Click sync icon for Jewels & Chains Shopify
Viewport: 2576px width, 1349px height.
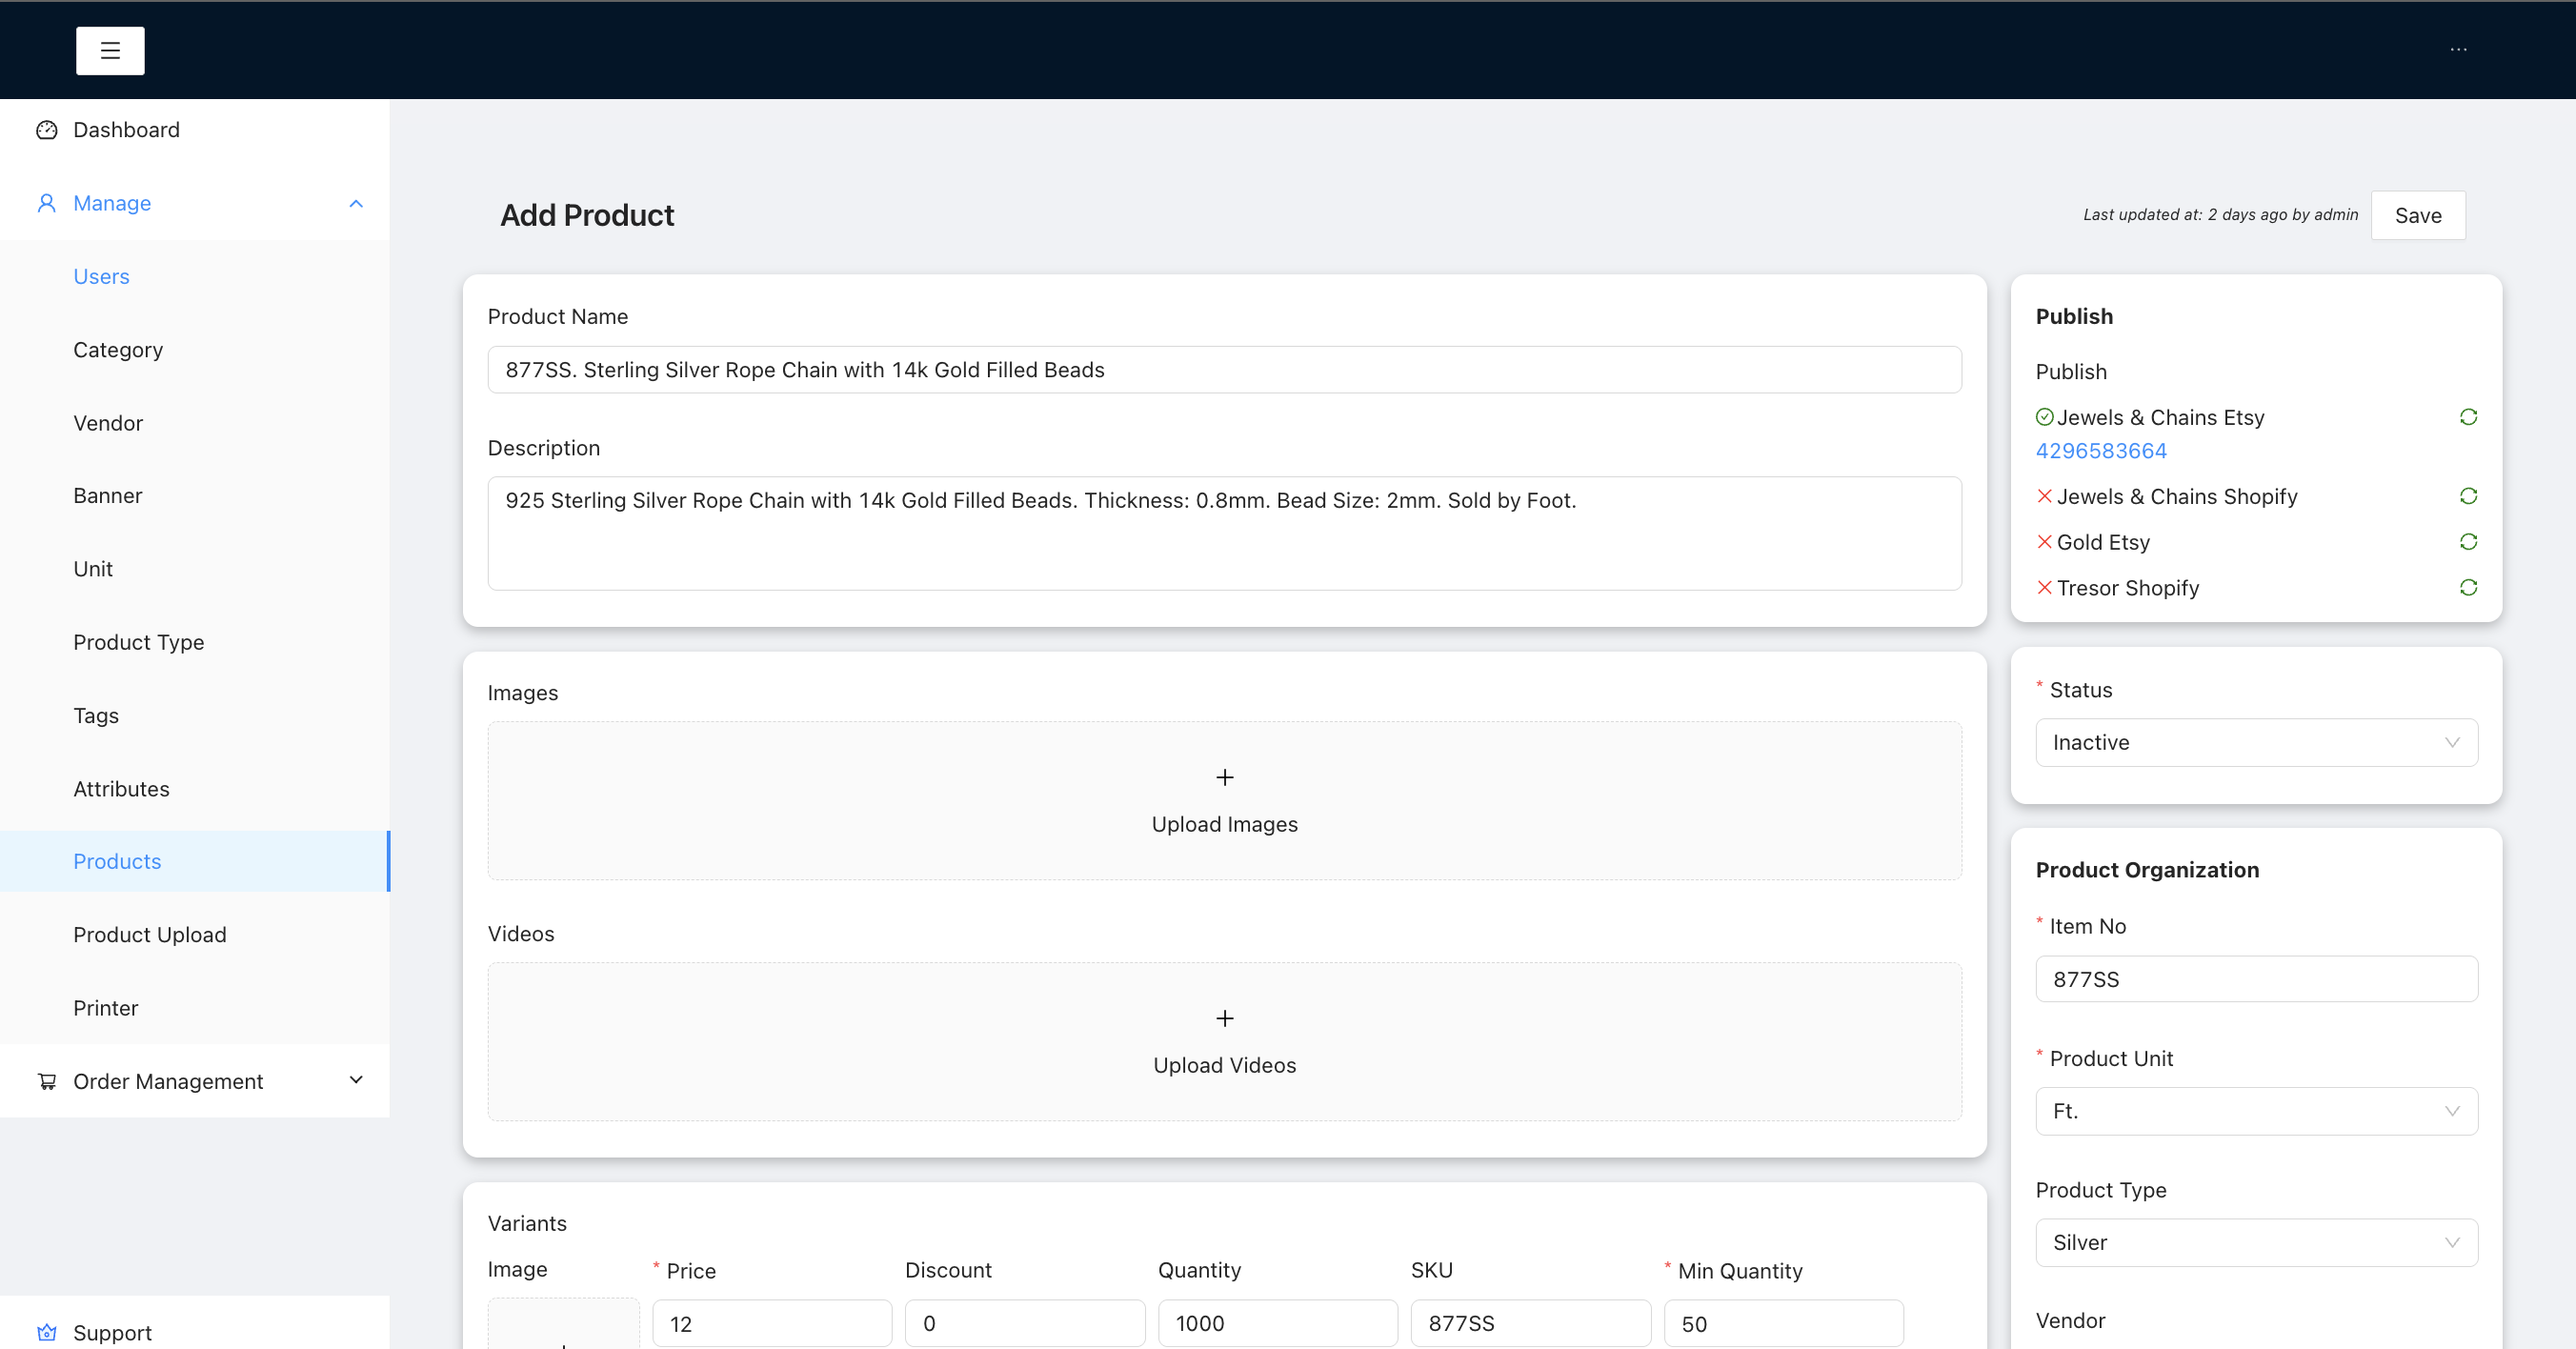(x=2467, y=496)
